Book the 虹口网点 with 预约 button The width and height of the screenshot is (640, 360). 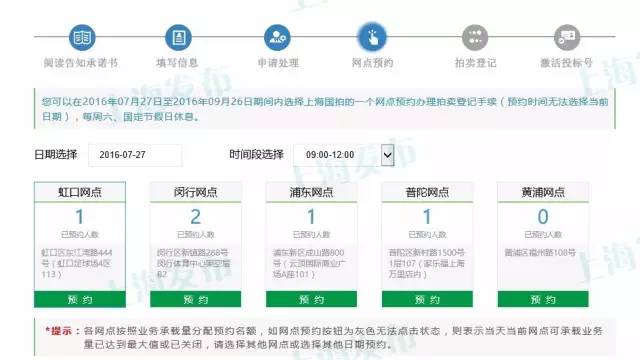point(80,300)
